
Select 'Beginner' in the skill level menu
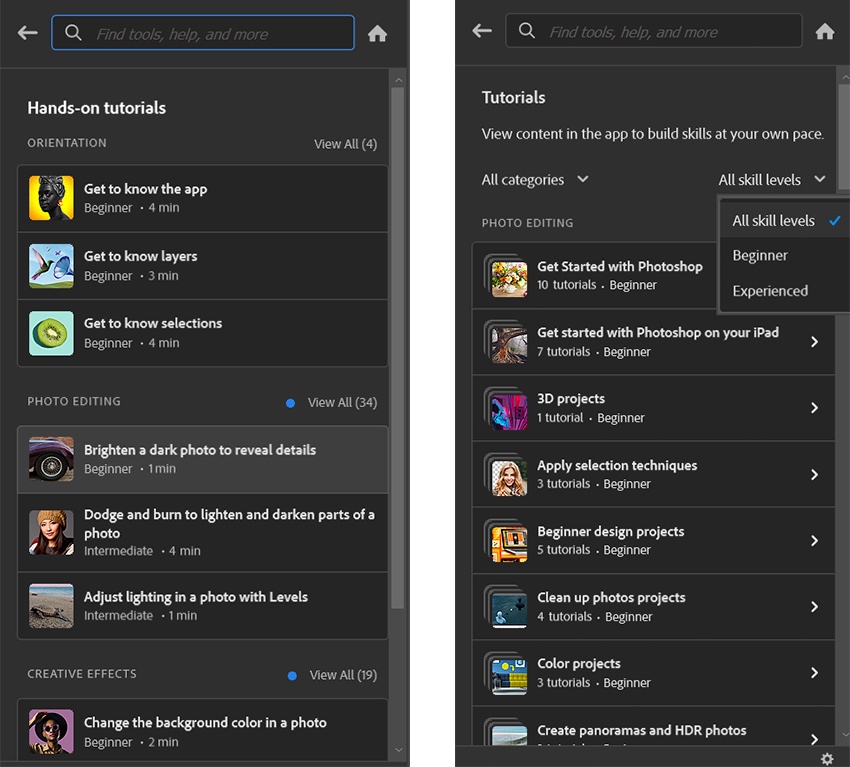[784, 255]
